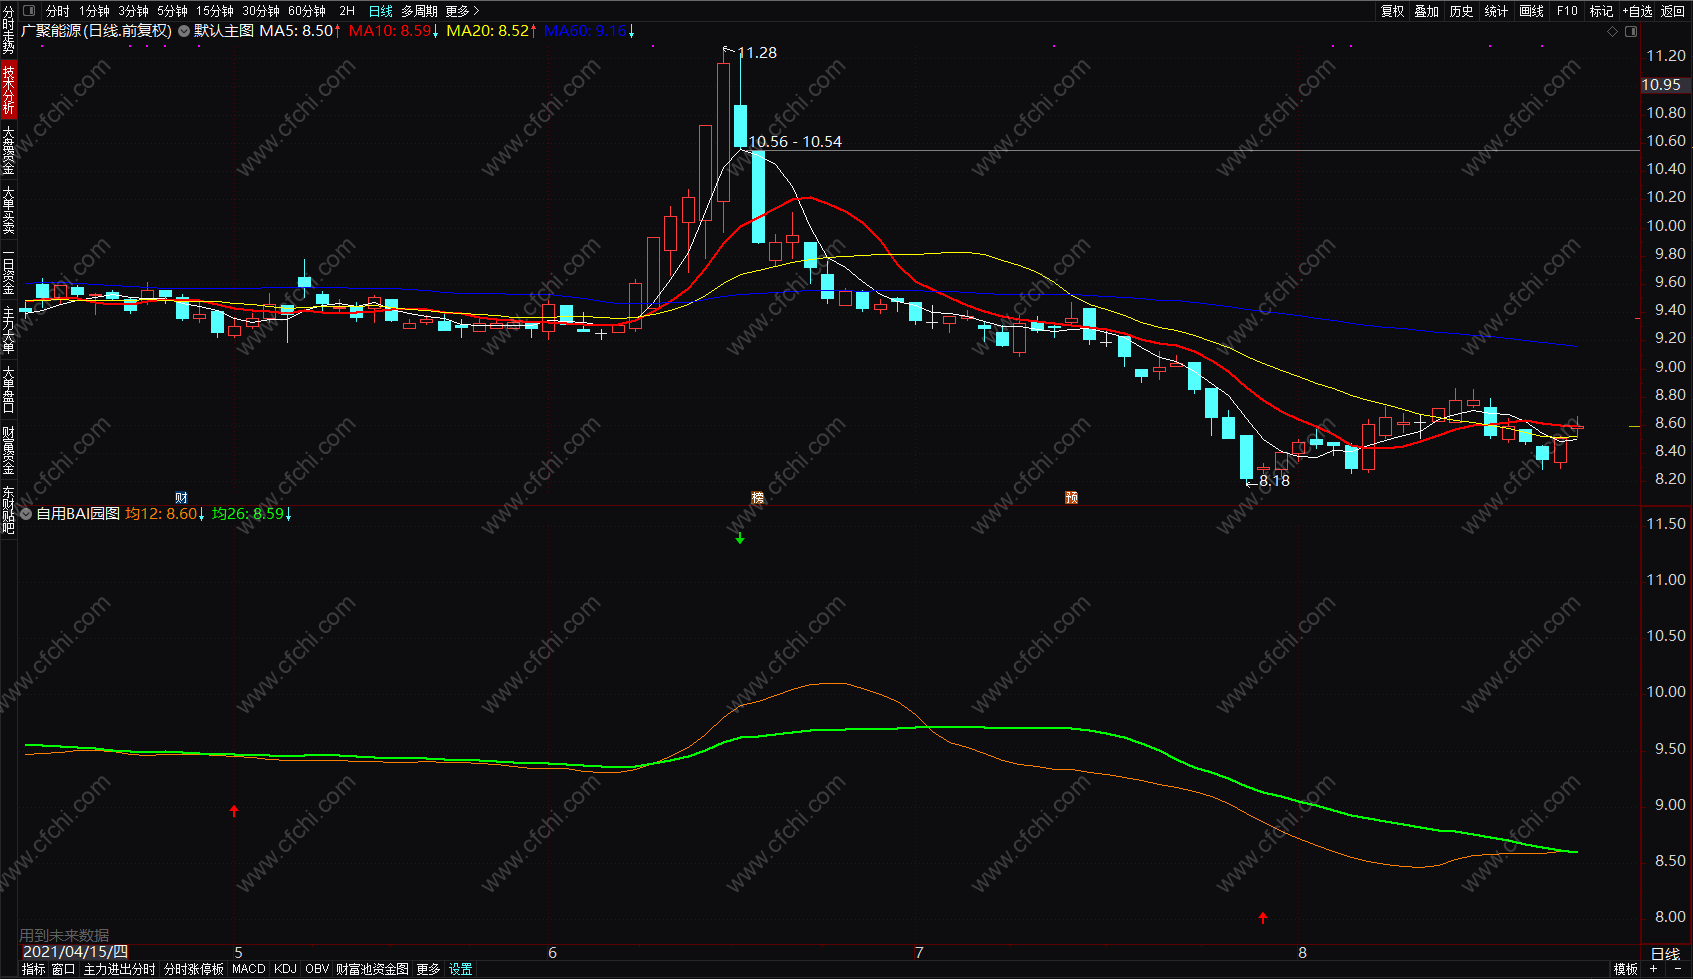Viewport: 1693px width, 979px height.
Task: Select the 日线 daily period
Action: [x=381, y=11]
